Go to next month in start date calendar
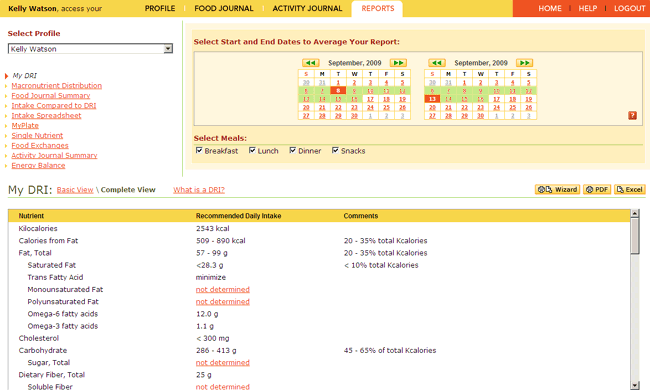Viewport: 650px width, 390px height. tap(398, 63)
